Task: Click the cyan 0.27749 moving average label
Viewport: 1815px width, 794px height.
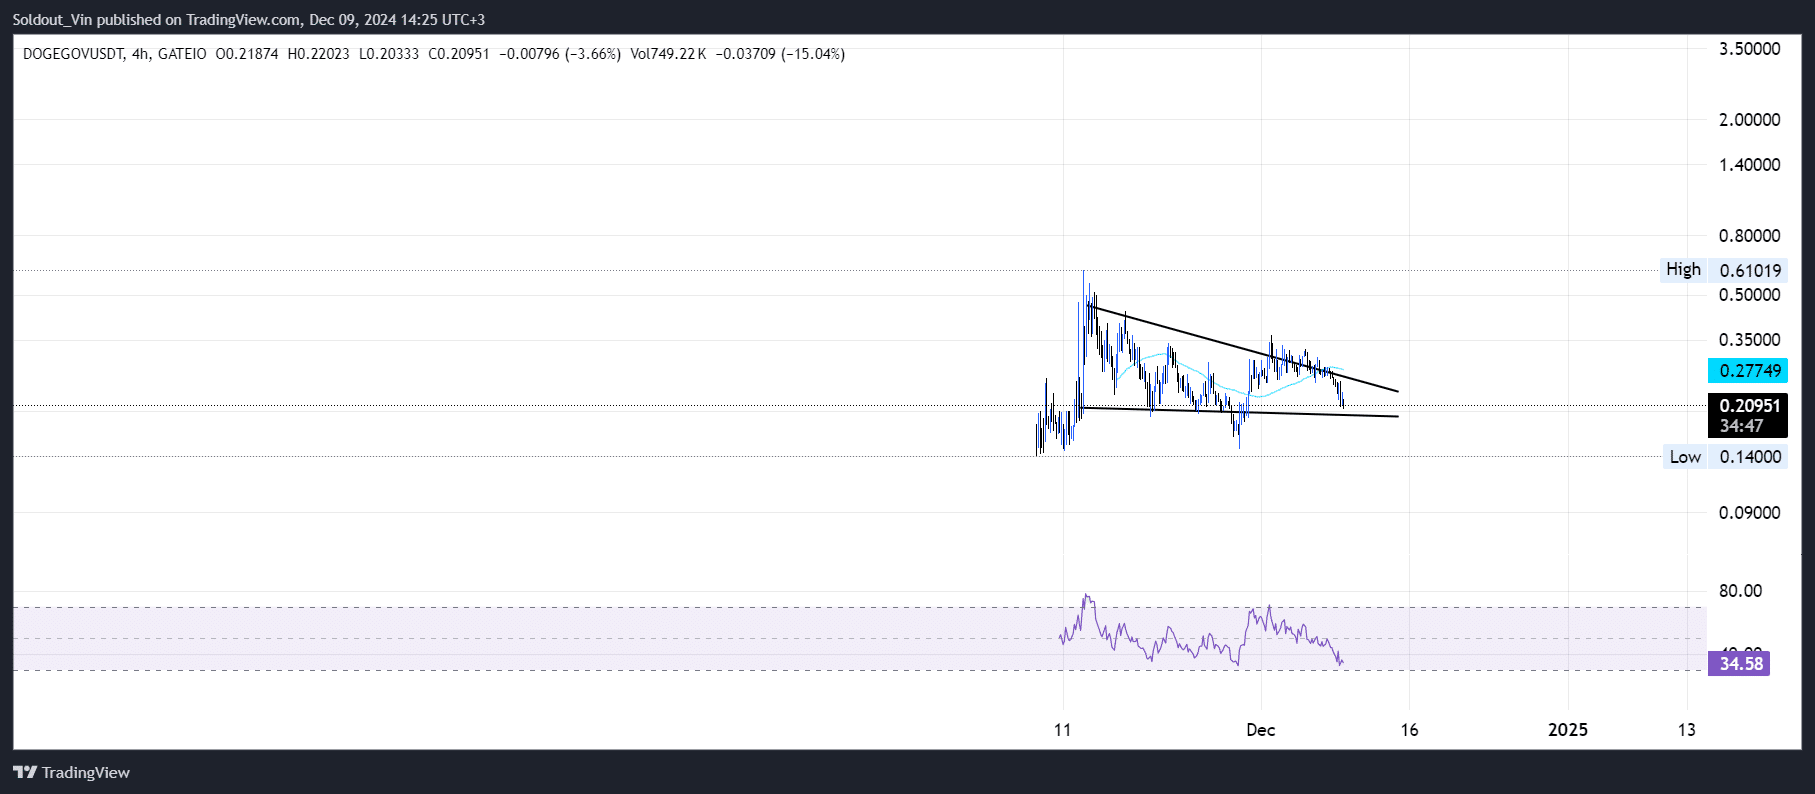Action: click(1749, 371)
